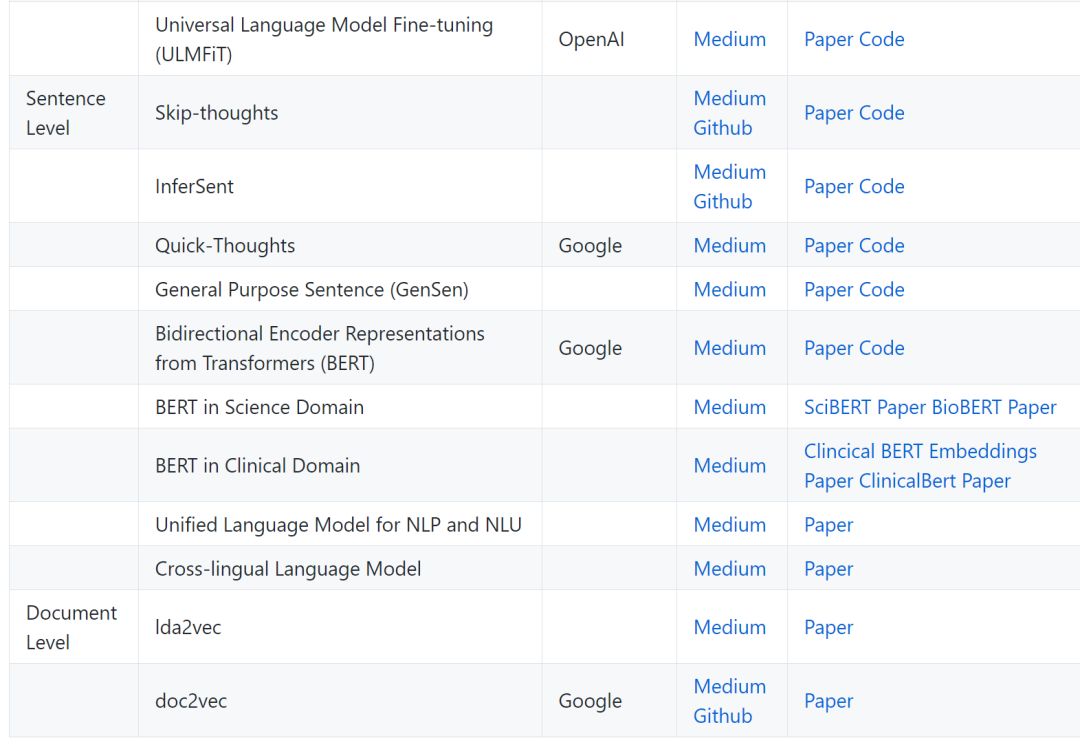The image size is (1080, 749).
Task: Open the Medium link for BERT from Google
Action: point(729,348)
